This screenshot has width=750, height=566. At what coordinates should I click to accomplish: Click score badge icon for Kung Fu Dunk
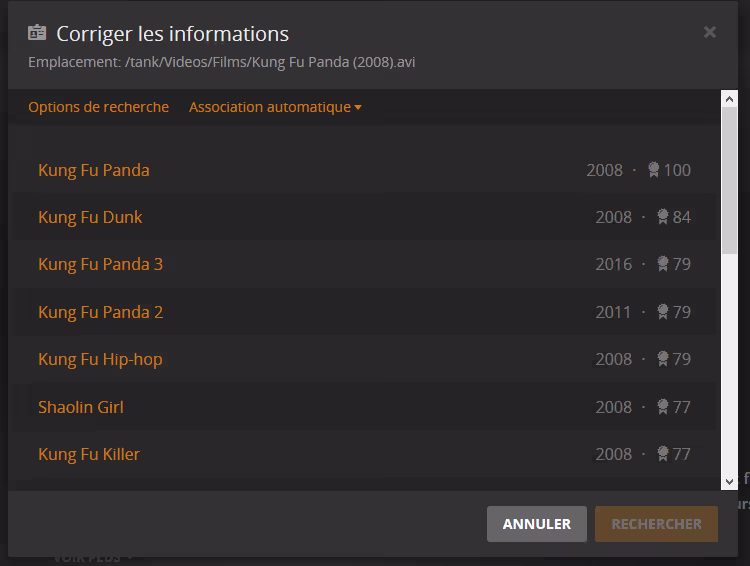[x=662, y=217]
